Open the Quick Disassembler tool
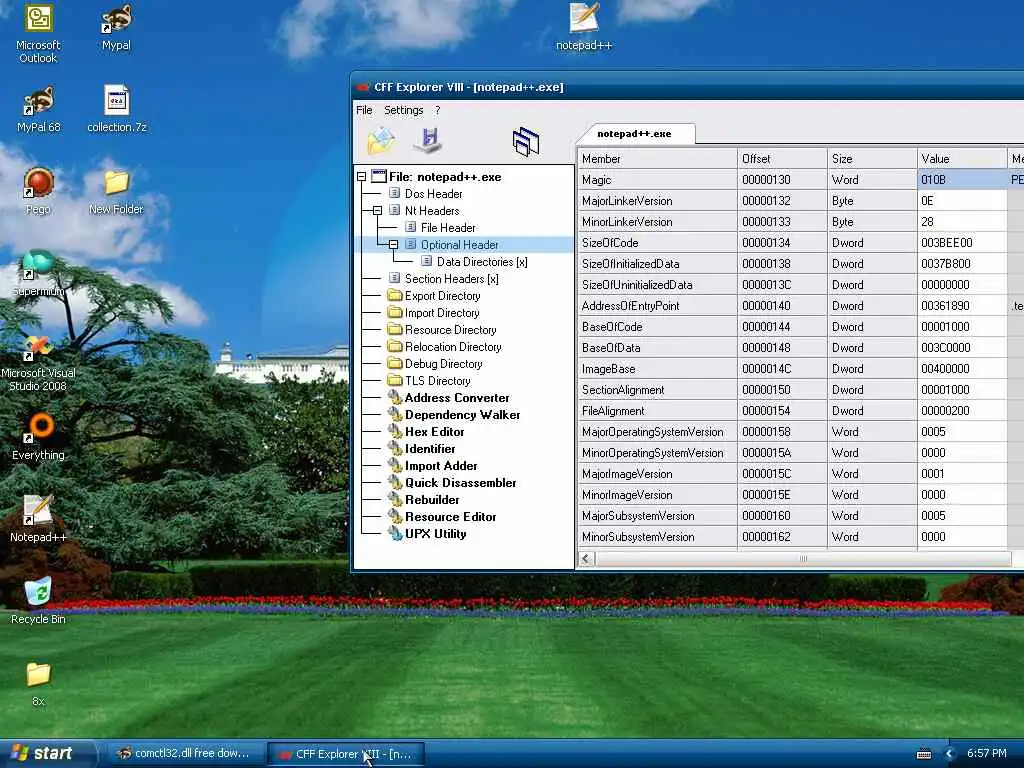Screen dimensions: 1024x768 click(x=460, y=483)
